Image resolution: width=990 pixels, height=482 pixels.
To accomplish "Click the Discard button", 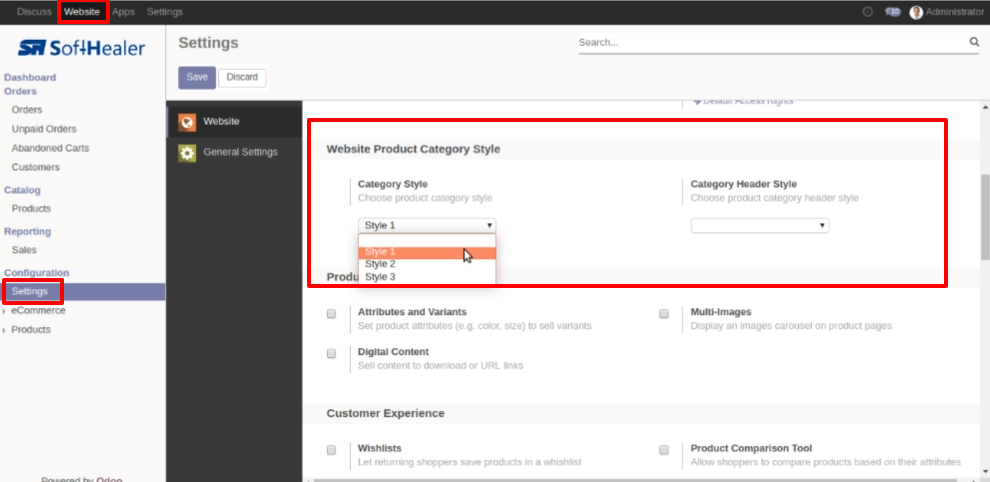I will [x=242, y=78].
